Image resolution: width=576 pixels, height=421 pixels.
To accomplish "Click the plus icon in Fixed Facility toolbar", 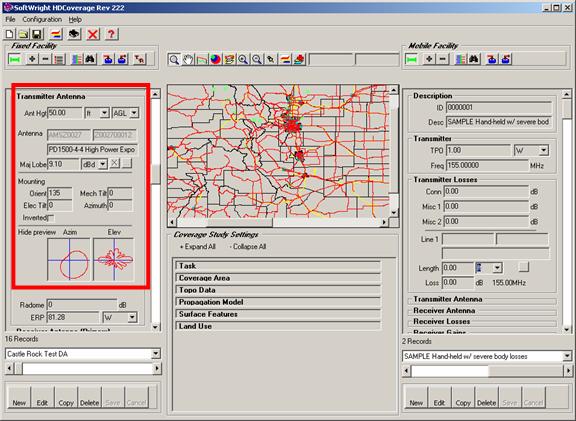I will pyautogui.click(x=32, y=59).
